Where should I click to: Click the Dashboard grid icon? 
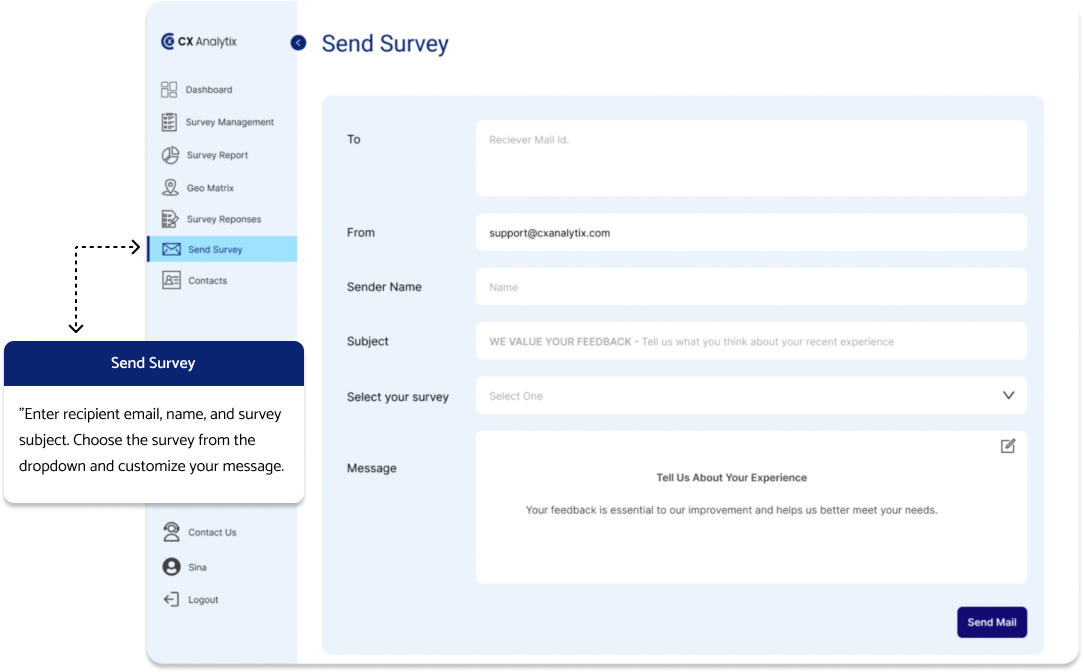click(x=169, y=89)
